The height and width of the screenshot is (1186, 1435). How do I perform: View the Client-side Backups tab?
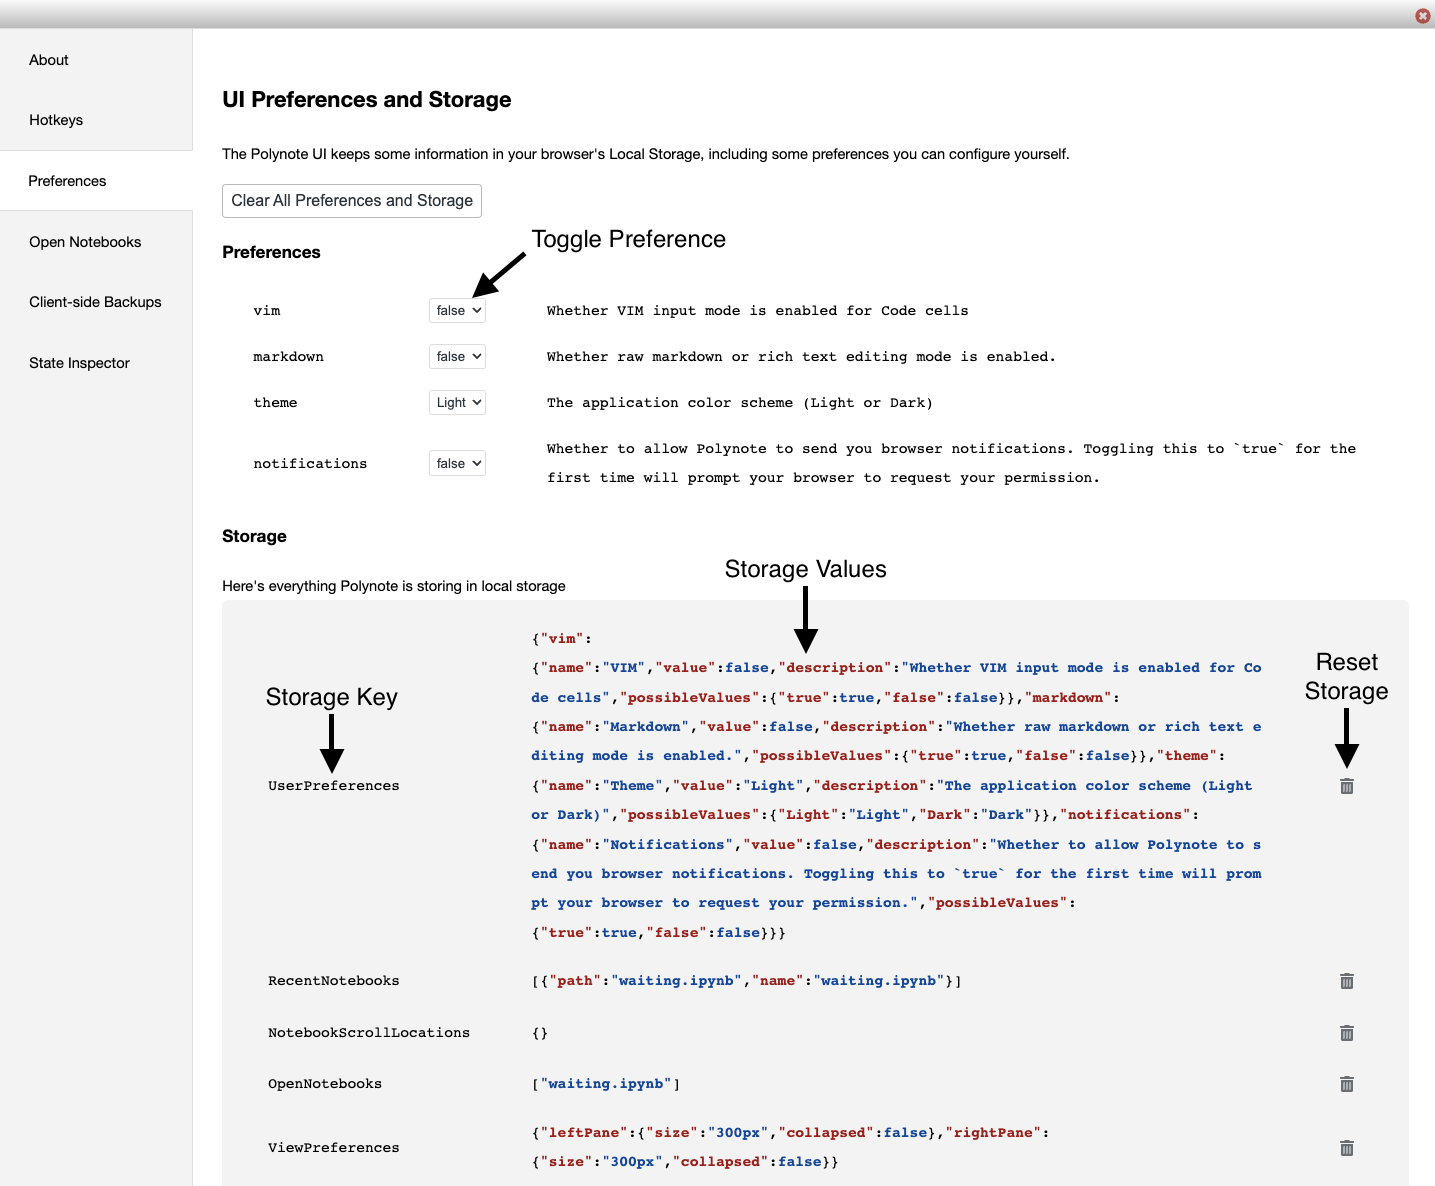95,302
